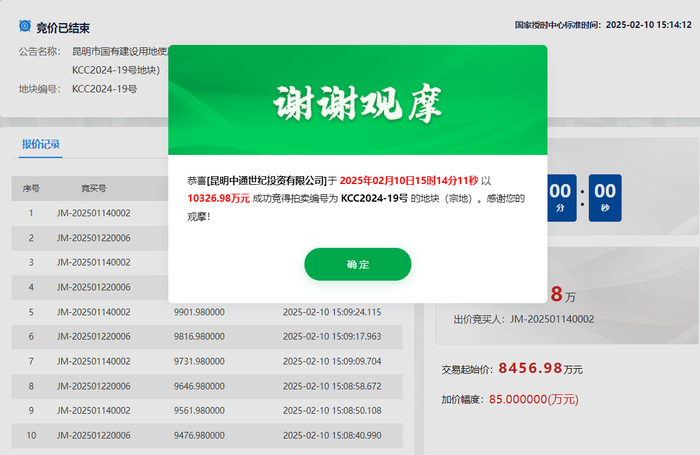The image size is (700, 455).
Task: Click sequence number 10 in the bid table
Action: (31, 435)
